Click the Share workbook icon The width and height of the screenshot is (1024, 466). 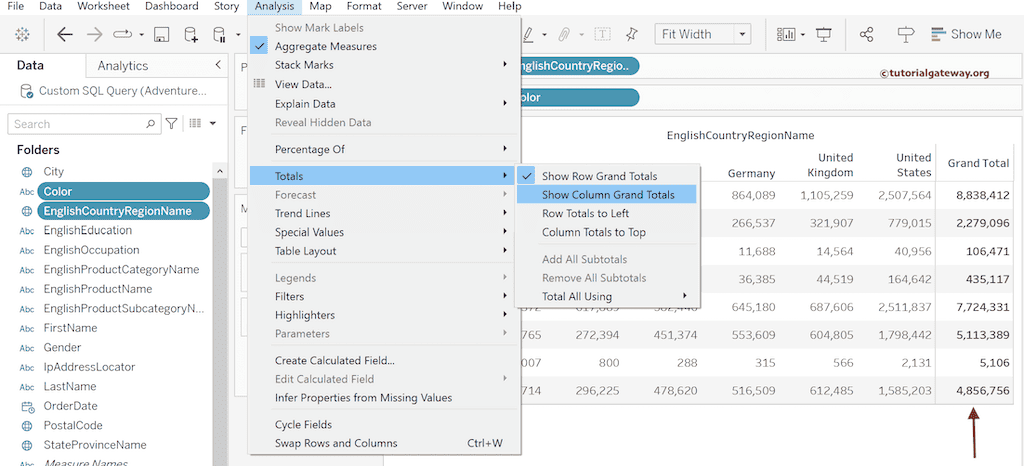[867, 35]
